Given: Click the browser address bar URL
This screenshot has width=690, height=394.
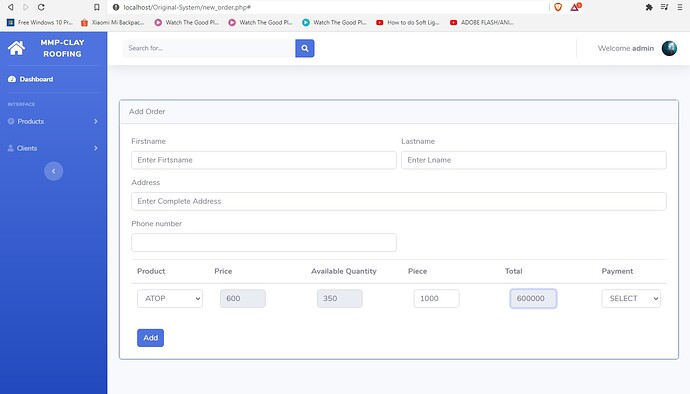Looking at the screenshot, I should pos(187,7).
